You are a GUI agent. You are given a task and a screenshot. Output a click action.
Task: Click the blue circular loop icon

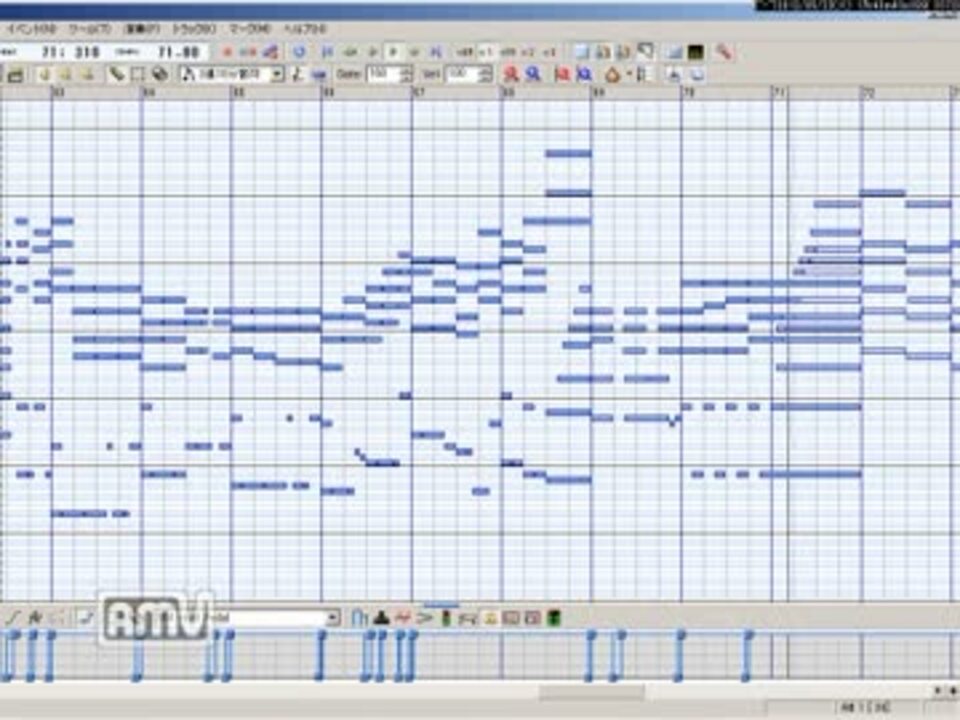tap(299, 53)
